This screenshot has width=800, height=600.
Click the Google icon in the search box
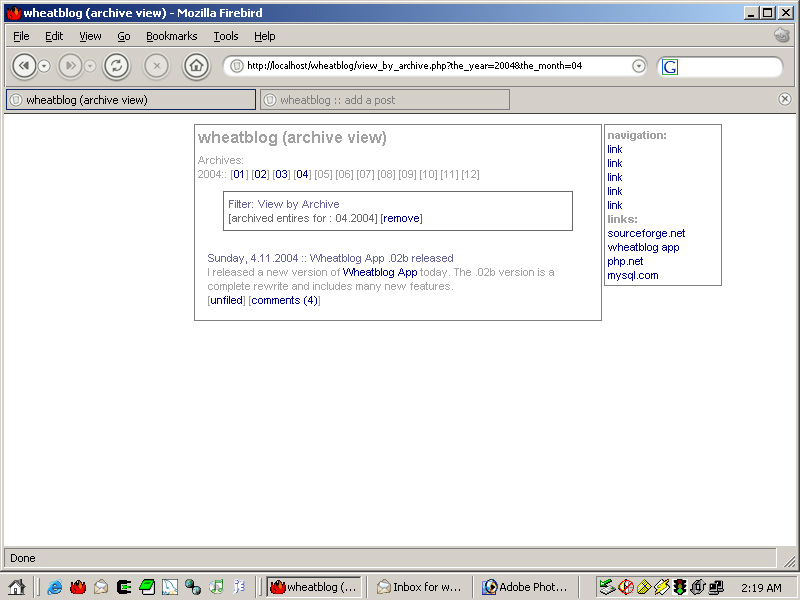[x=670, y=66]
